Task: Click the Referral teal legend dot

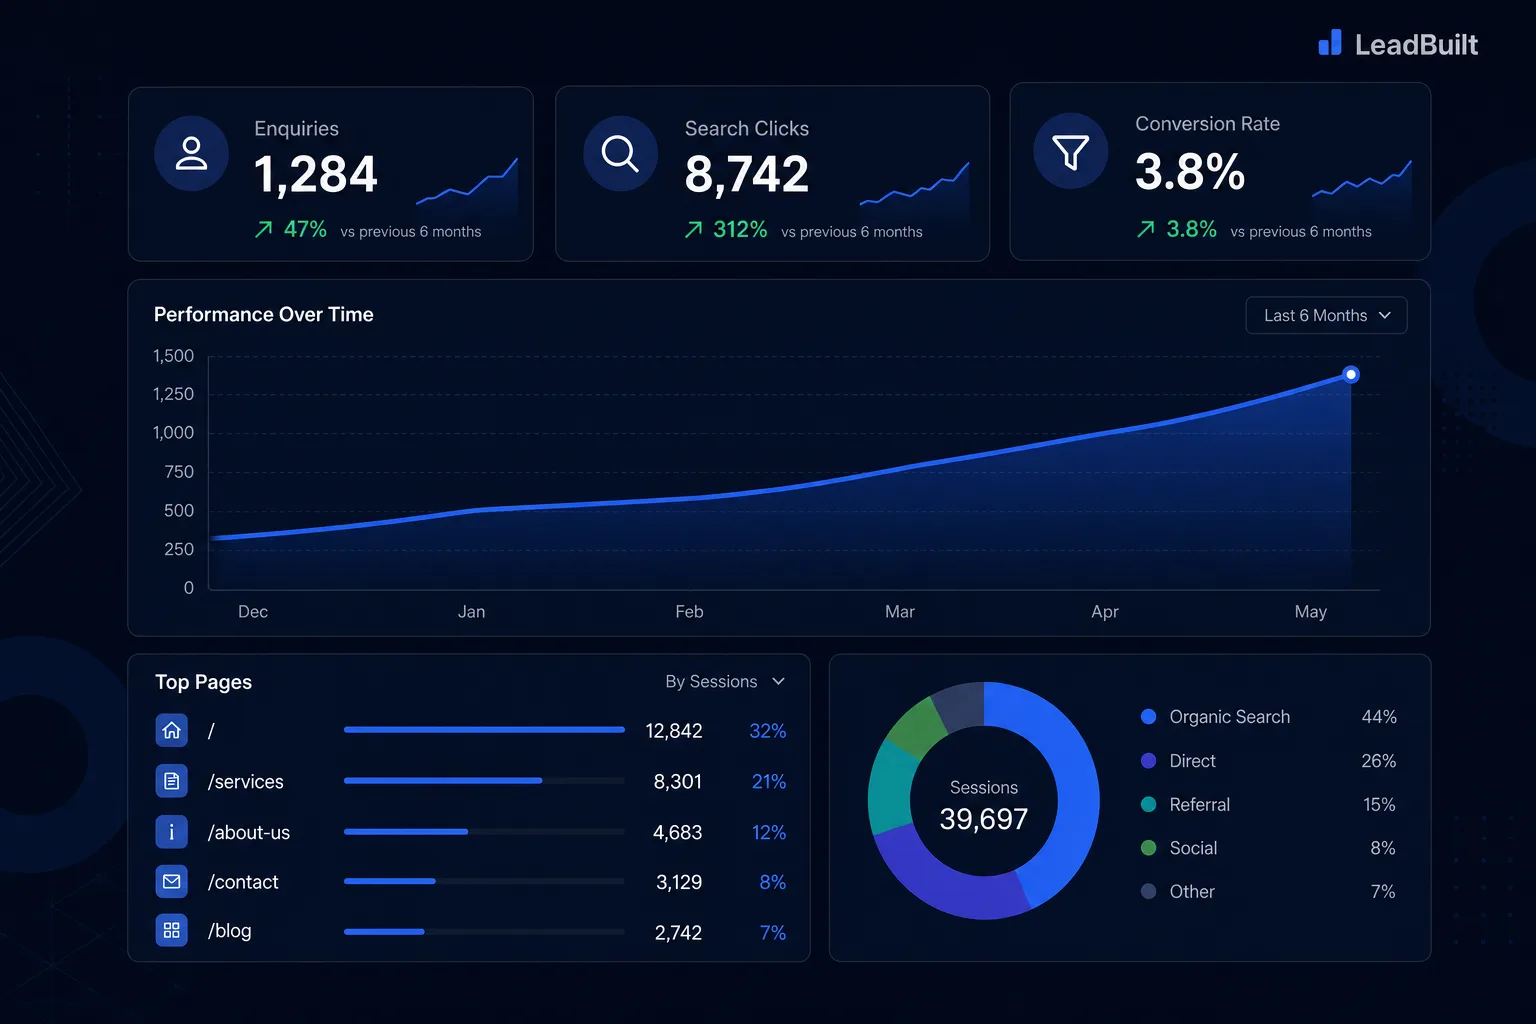Action: pos(1148,804)
